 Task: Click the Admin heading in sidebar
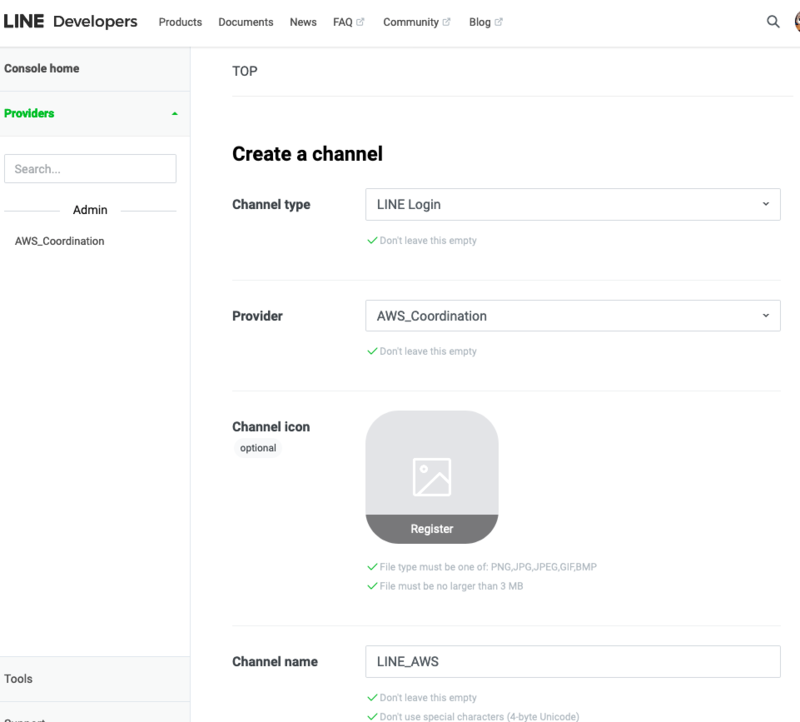pyautogui.click(x=90, y=210)
